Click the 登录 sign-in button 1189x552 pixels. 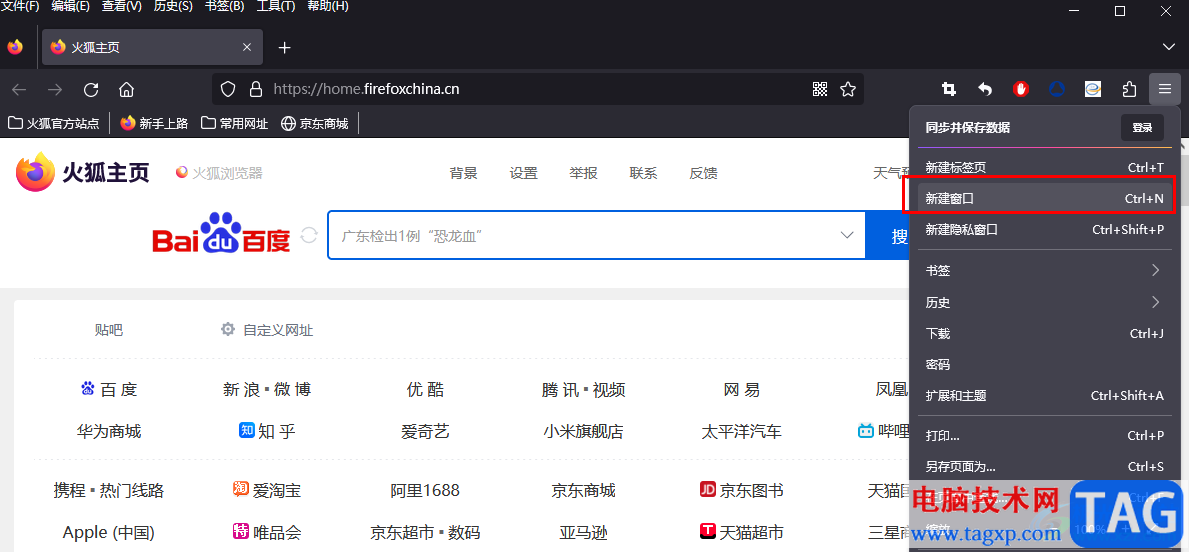pos(1142,128)
